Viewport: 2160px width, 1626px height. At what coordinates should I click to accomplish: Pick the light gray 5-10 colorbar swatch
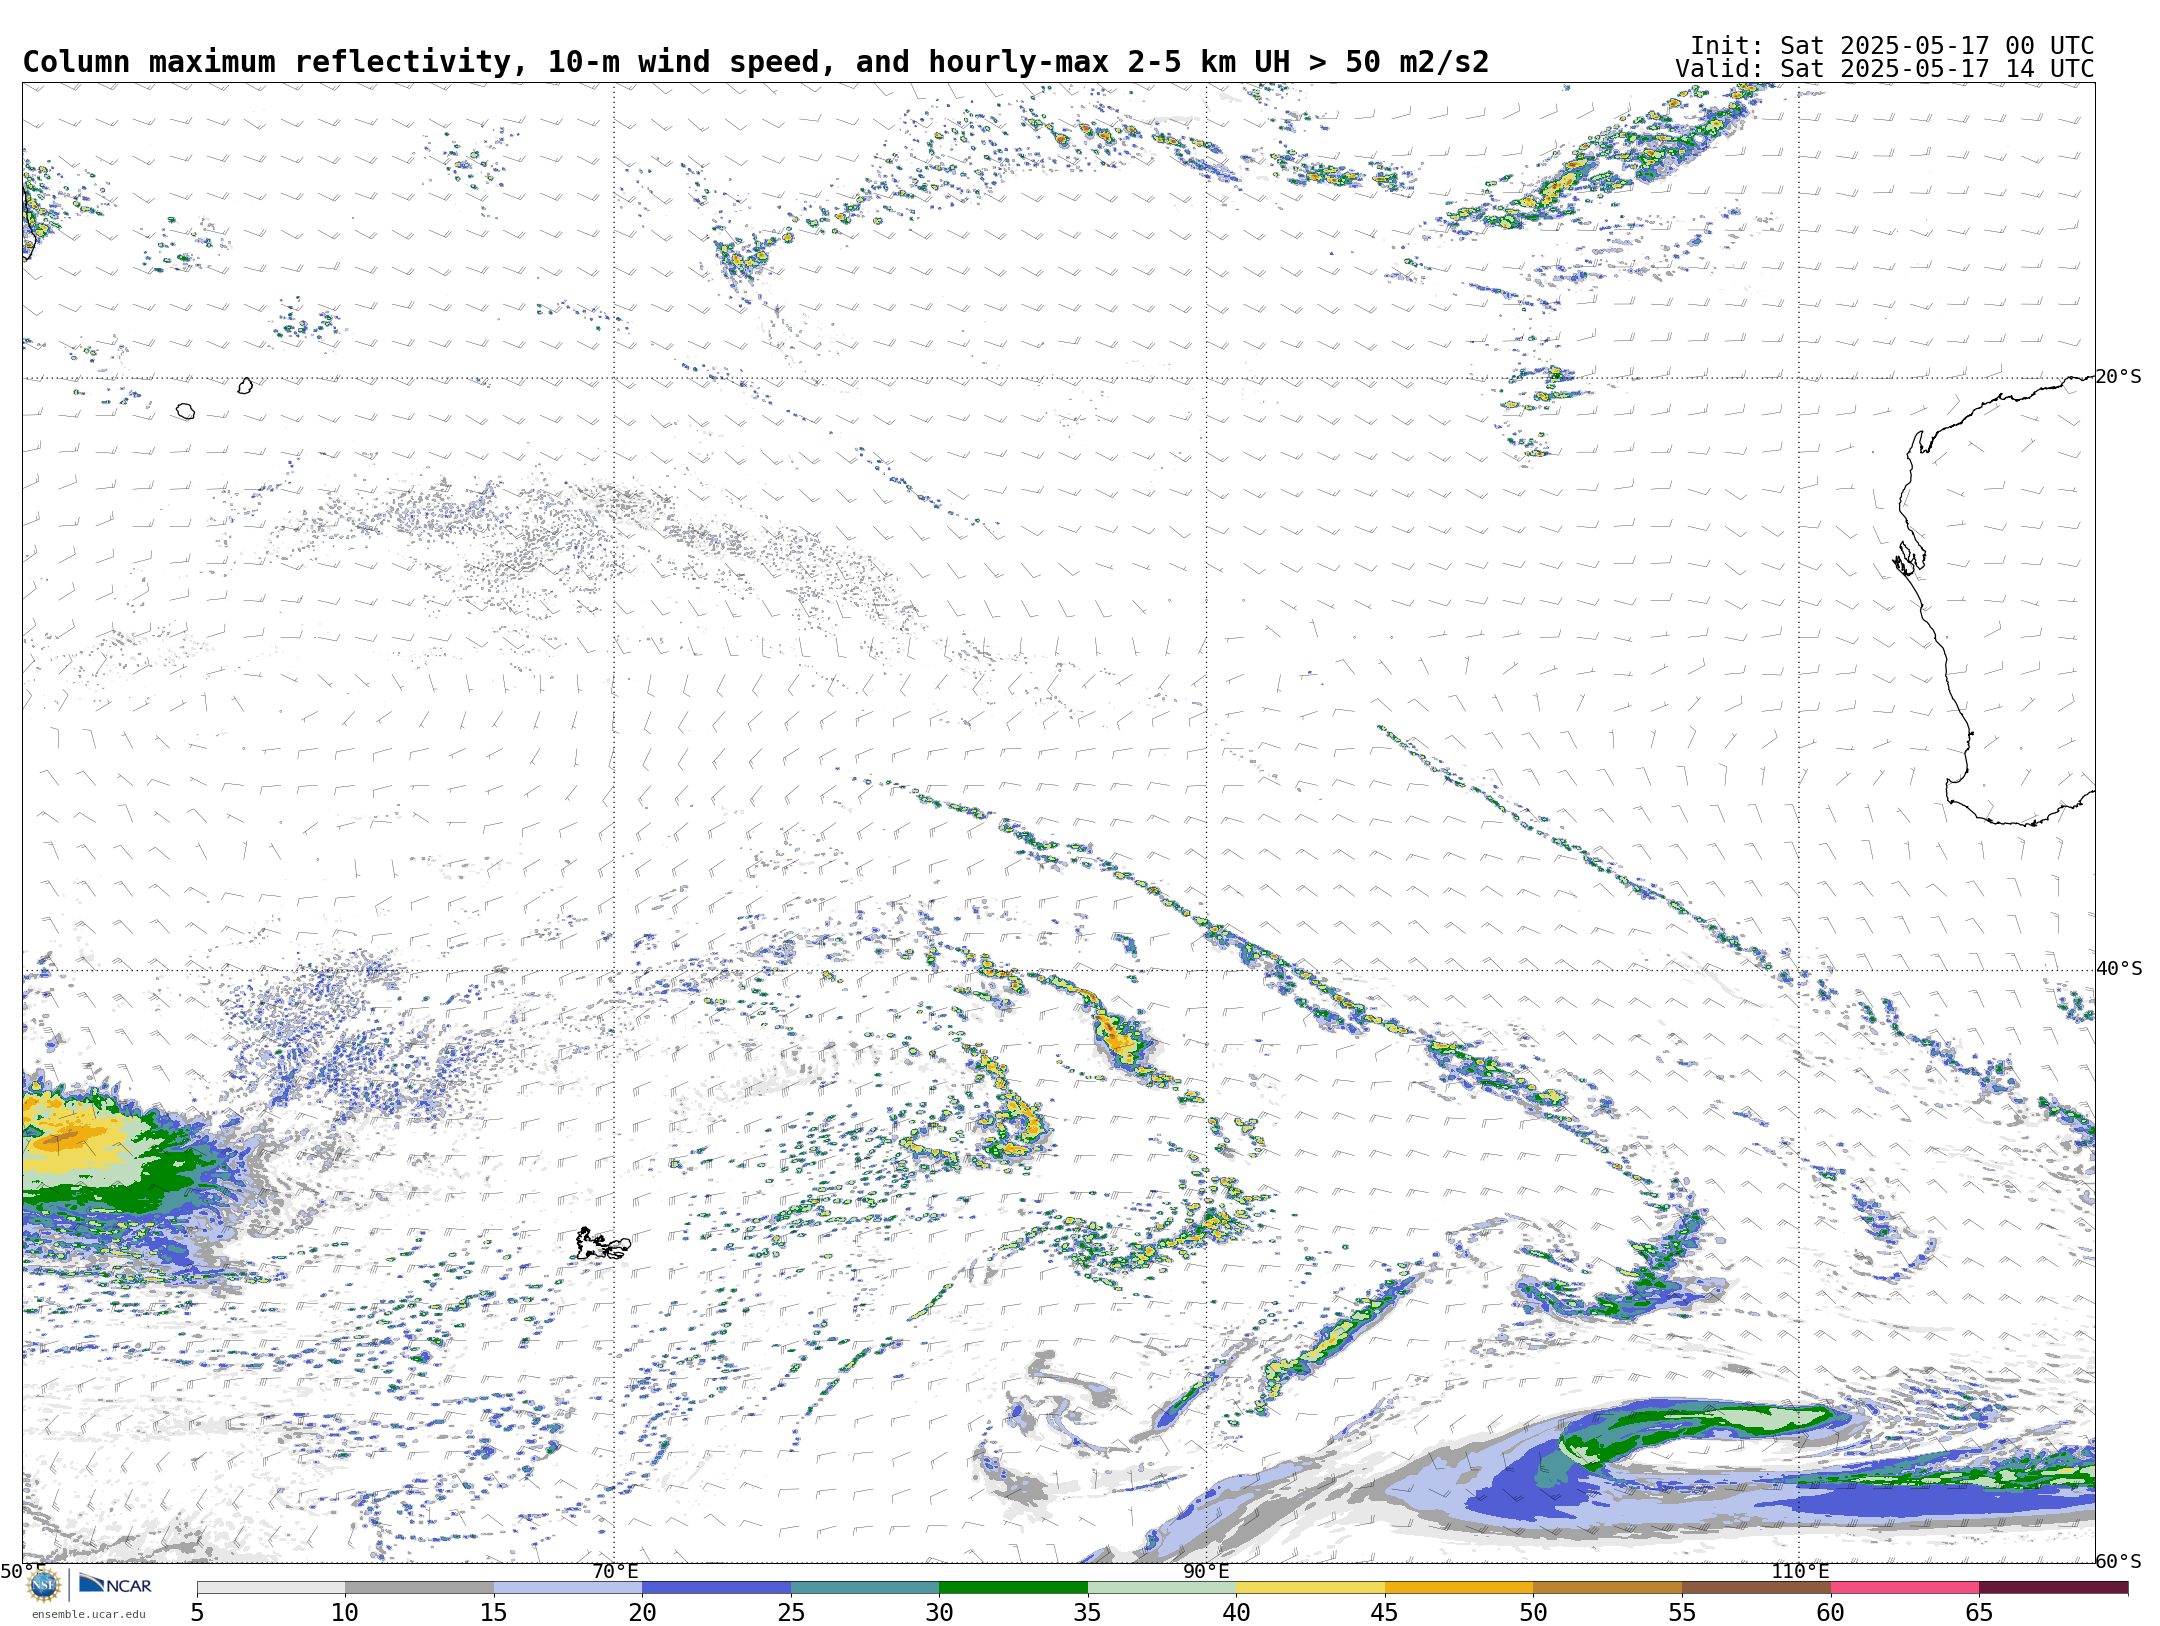271,1587
